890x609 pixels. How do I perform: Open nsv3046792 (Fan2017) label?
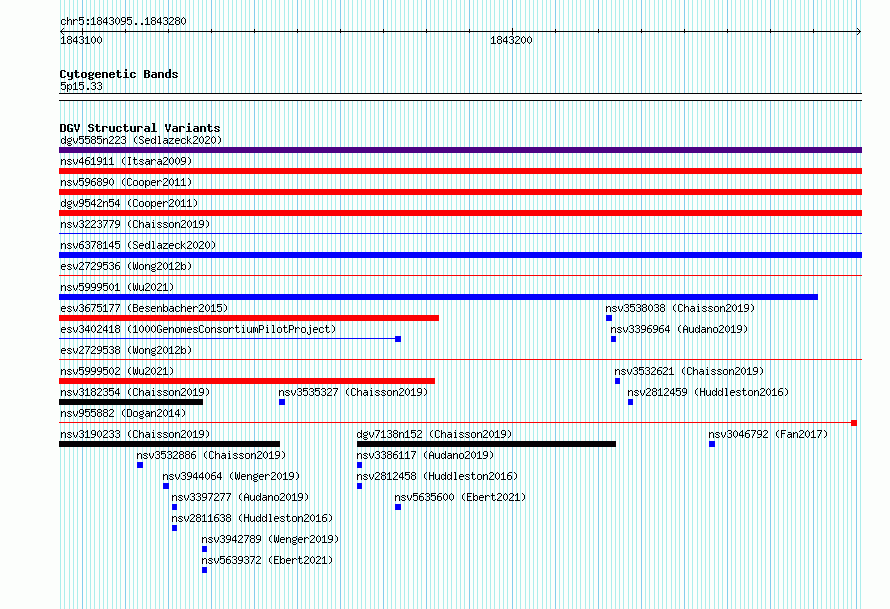768,434
